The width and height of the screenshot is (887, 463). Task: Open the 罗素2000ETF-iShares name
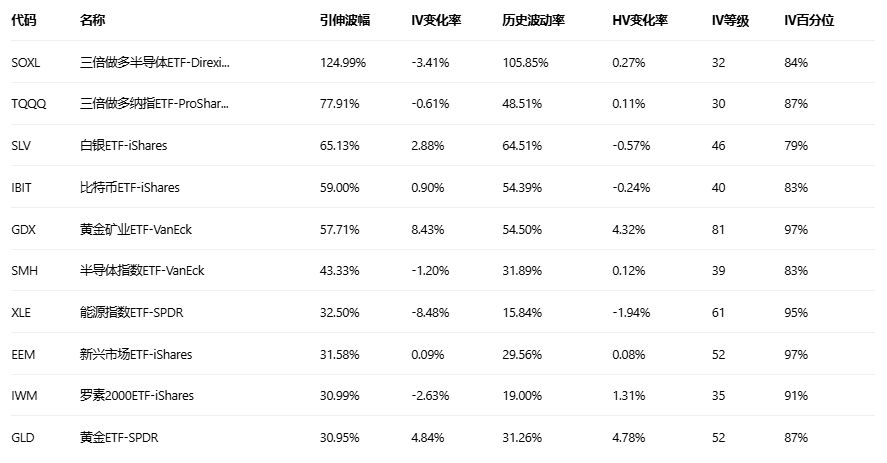(136, 395)
